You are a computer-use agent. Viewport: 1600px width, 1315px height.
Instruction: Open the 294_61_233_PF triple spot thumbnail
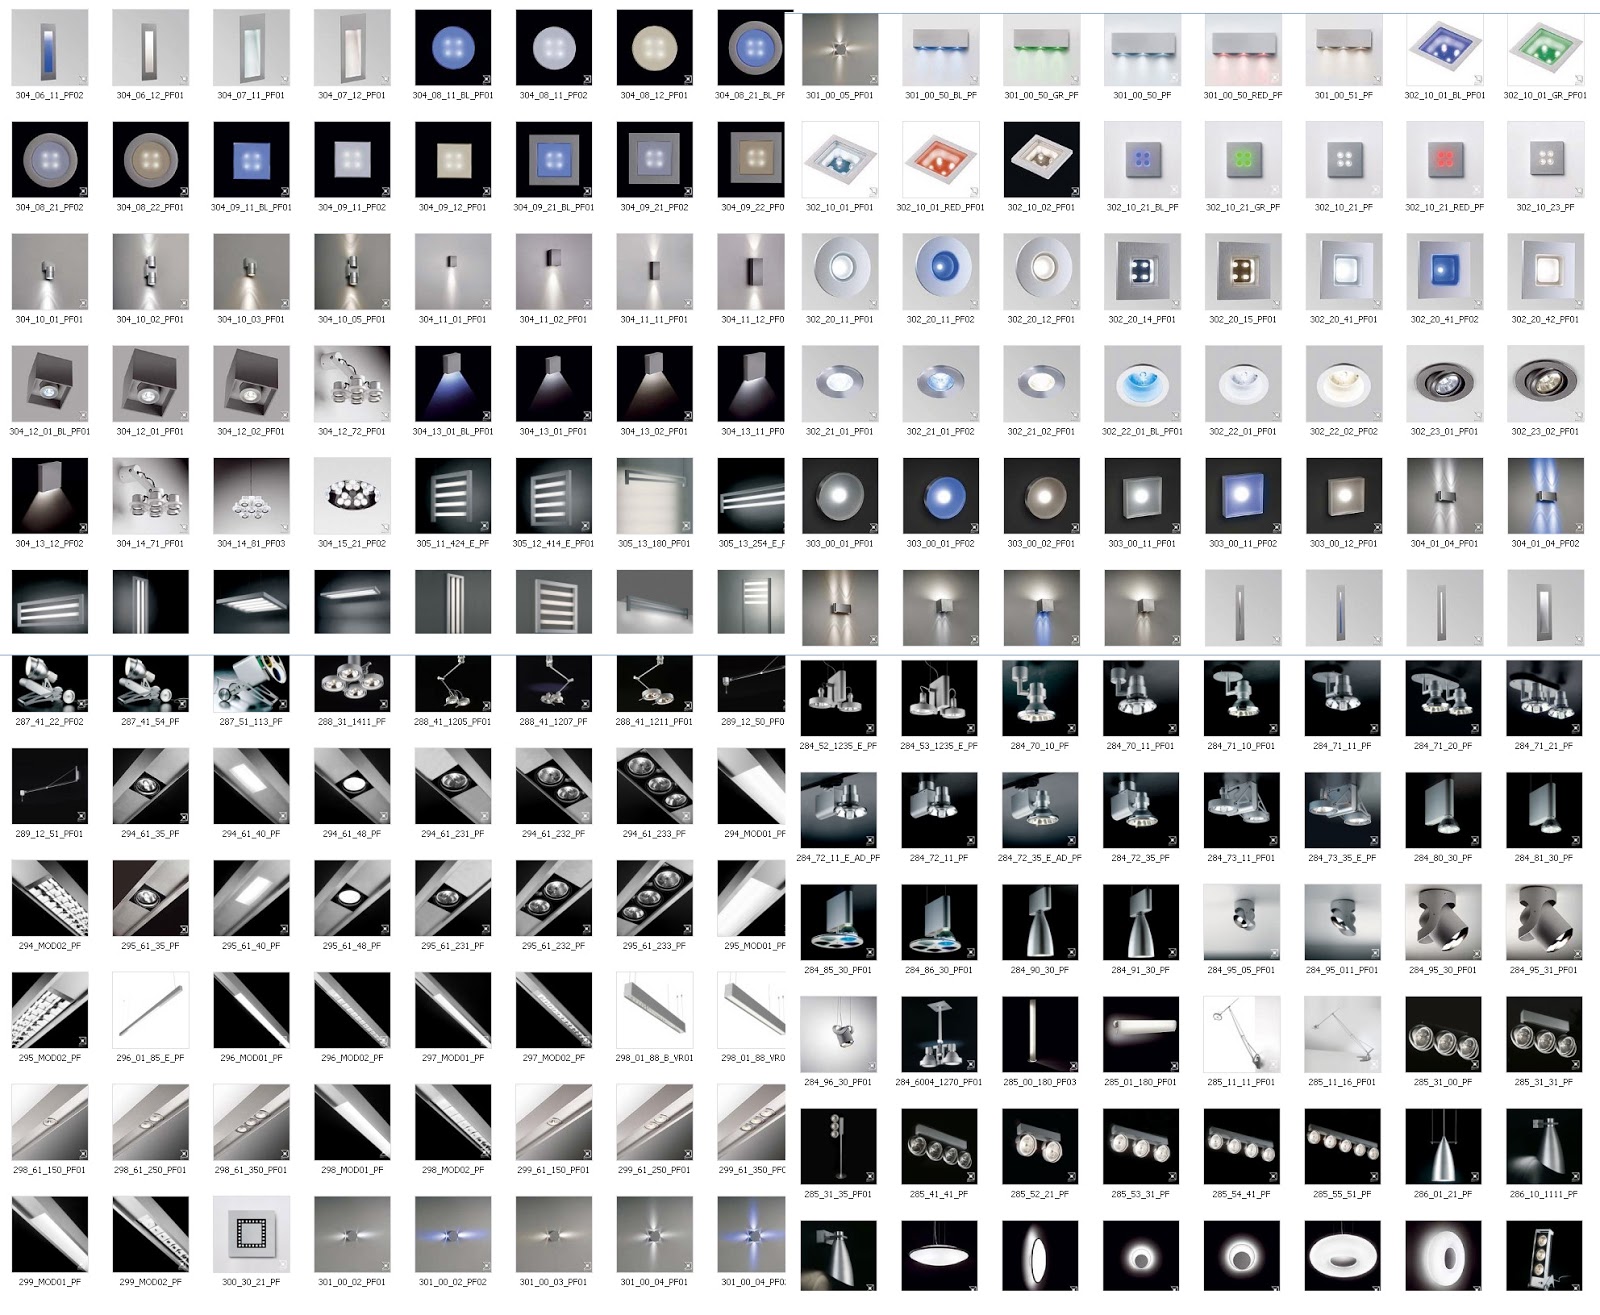(655, 785)
